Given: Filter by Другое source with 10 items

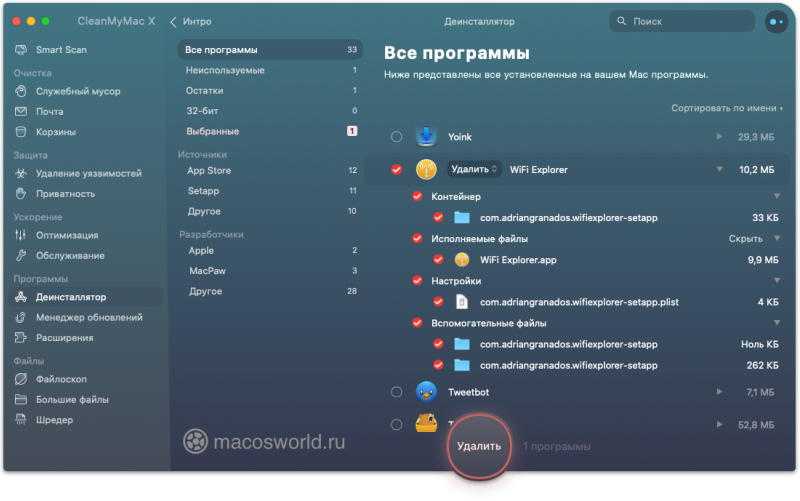Looking at the screenshot, I should point(270,211).
